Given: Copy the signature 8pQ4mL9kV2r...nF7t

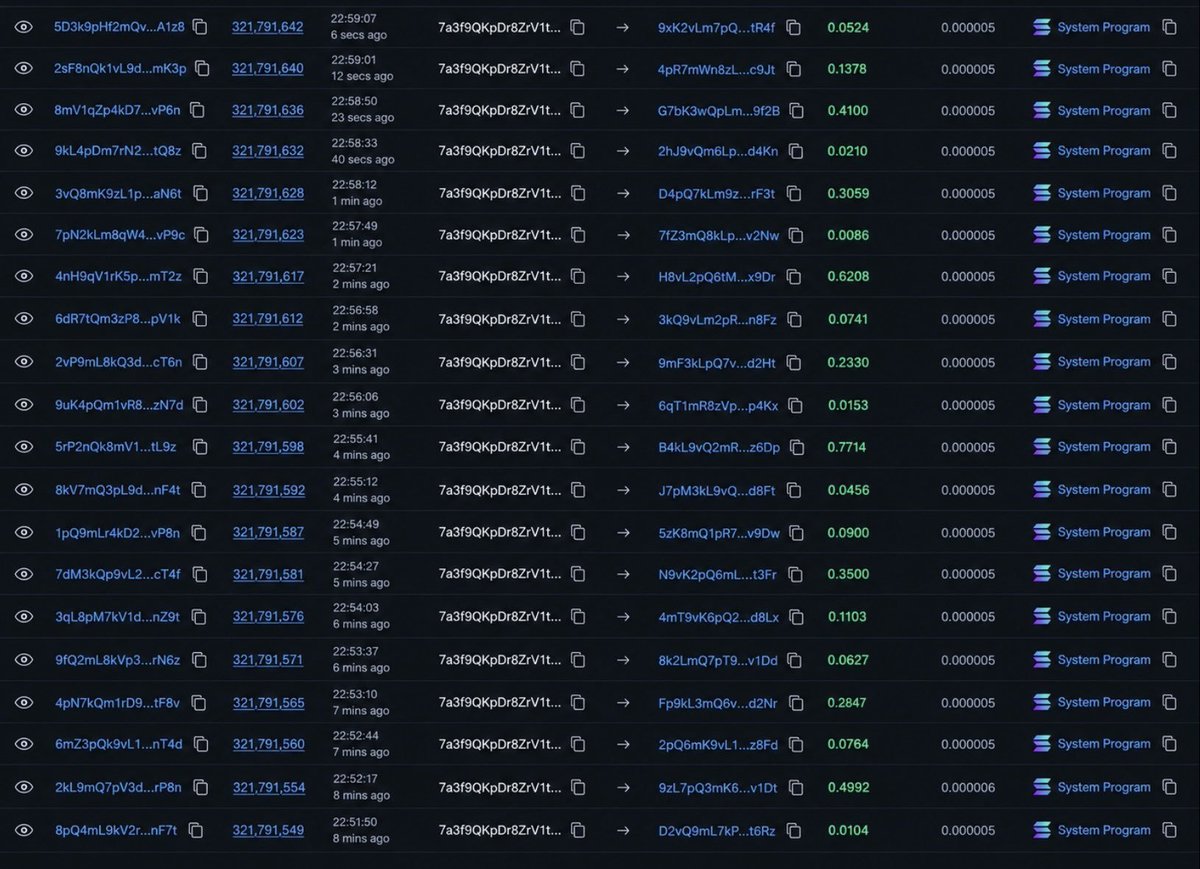Looking at the screenshot, I should (x=196, y=830).
